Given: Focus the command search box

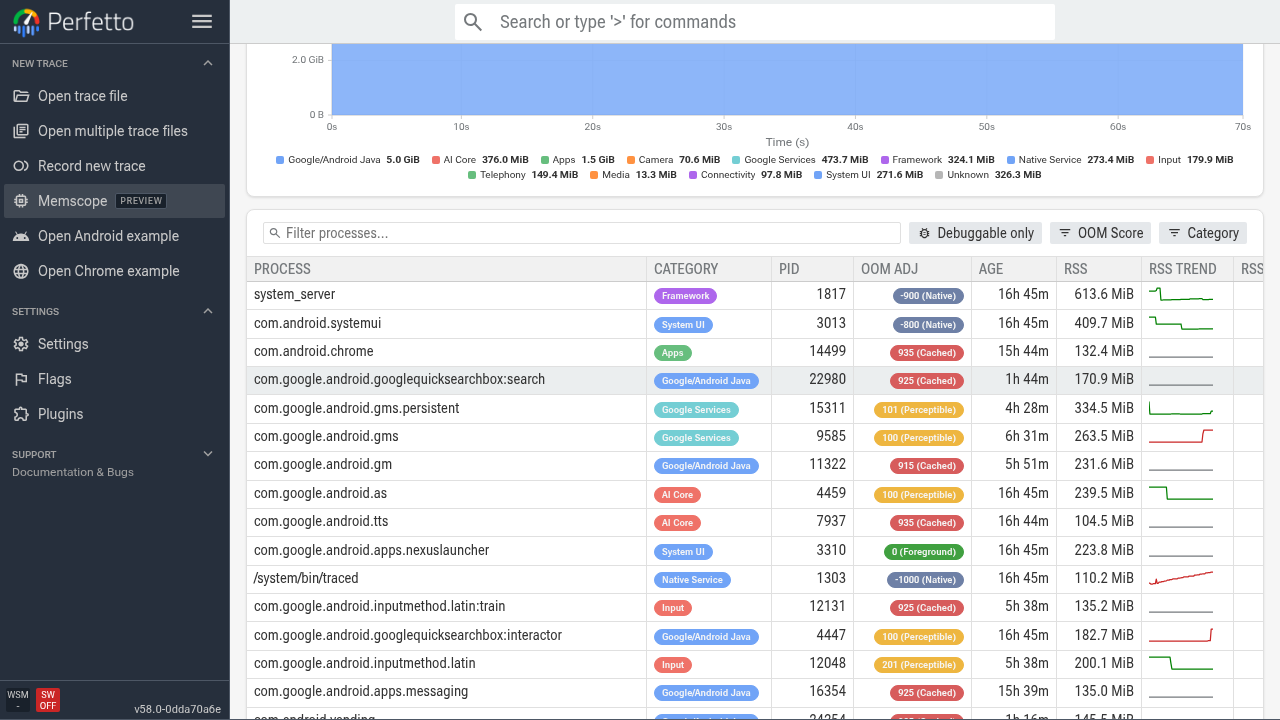Looking at the screenshot, I should (755, 22).
